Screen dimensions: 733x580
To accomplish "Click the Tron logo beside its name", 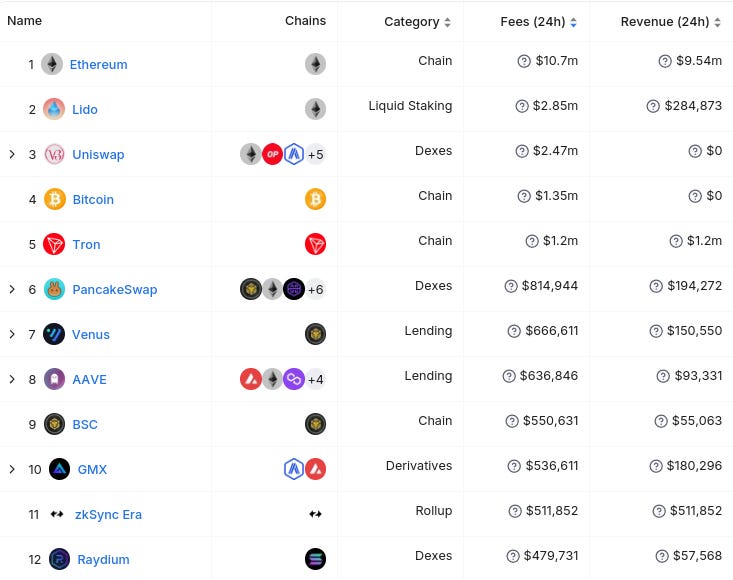I will 54,244.
